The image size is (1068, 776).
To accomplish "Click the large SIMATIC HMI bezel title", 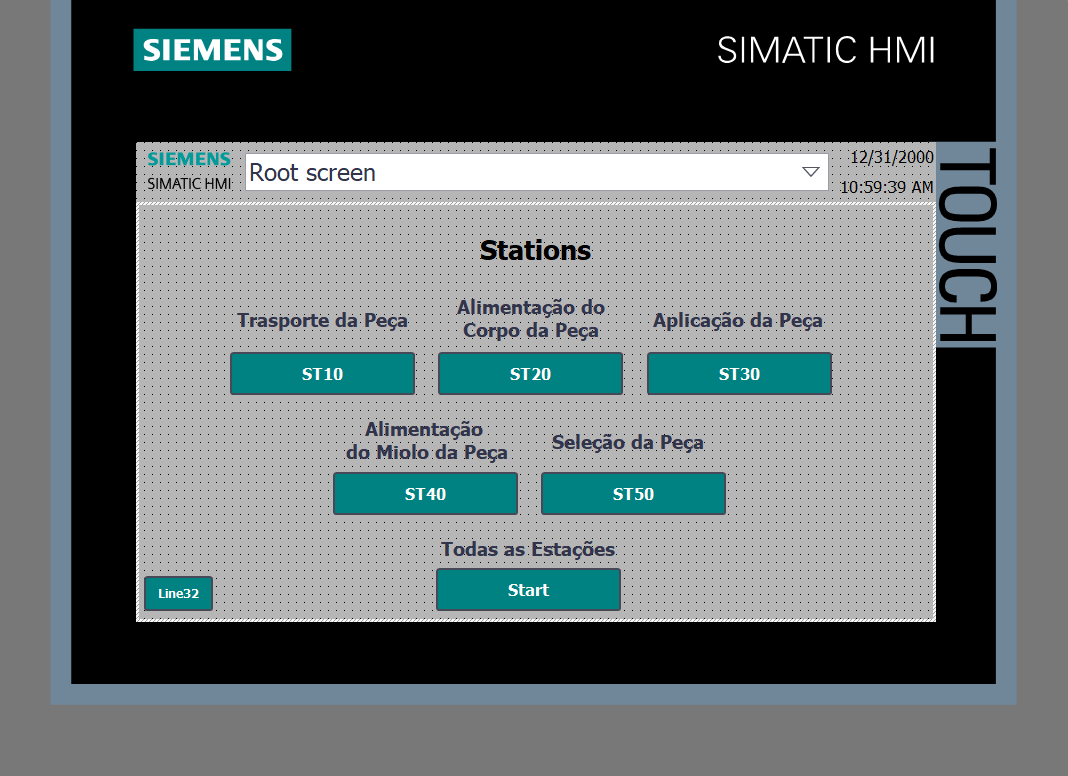I will (x=826, y=50).
